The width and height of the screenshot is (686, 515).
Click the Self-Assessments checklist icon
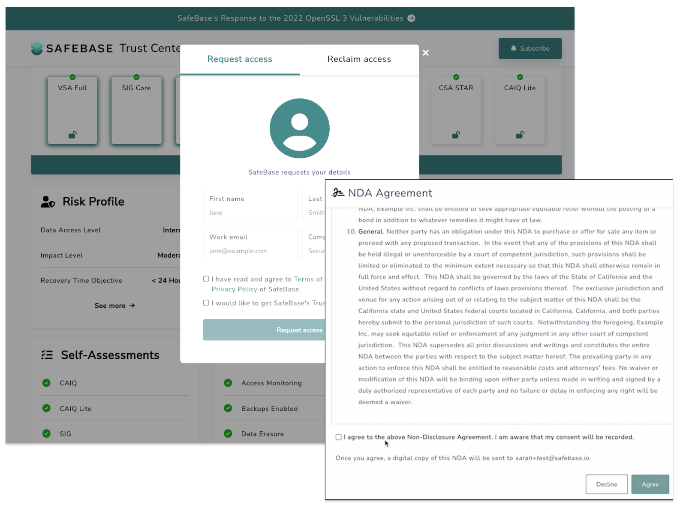pyautogui.click(x=47, y=355)
